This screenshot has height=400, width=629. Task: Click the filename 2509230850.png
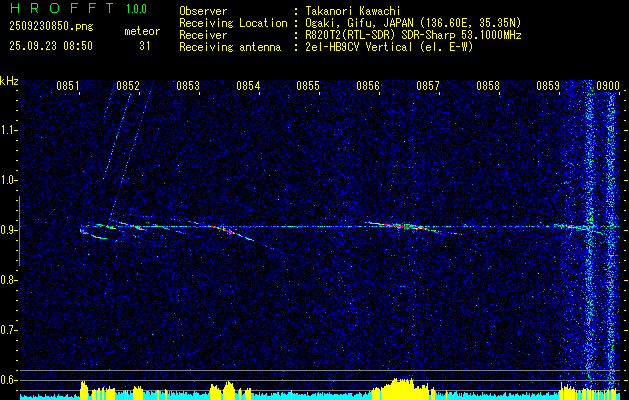(x=51, y=26)
